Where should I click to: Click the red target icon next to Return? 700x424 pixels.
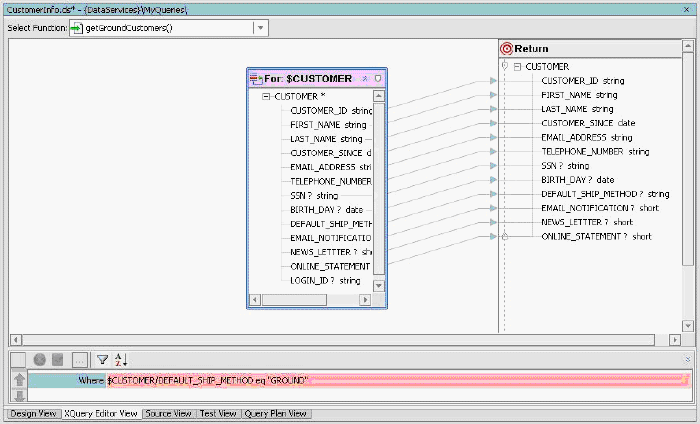(506, 49)
